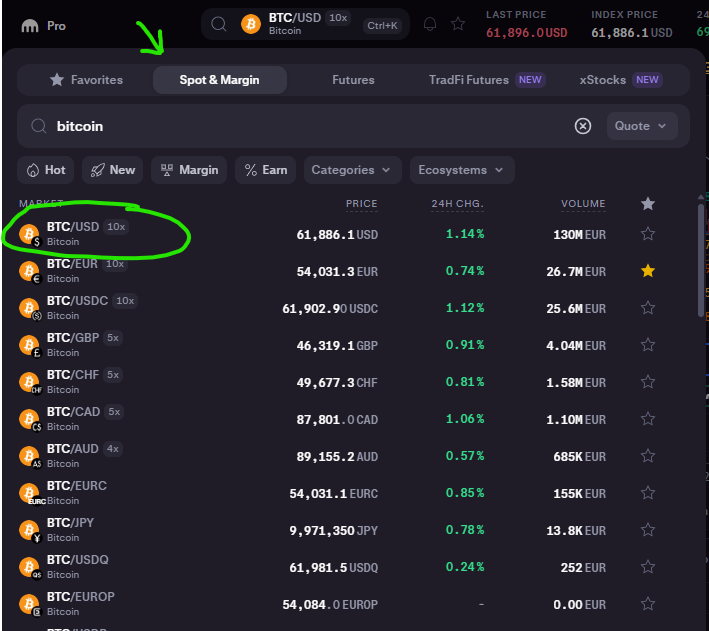Click the BTC/USDQ row coin icon

[30, 568]
